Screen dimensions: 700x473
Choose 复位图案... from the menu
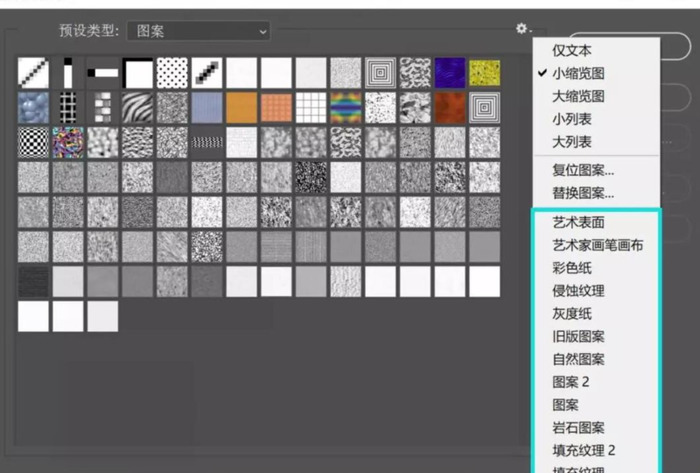coord(583,170)
